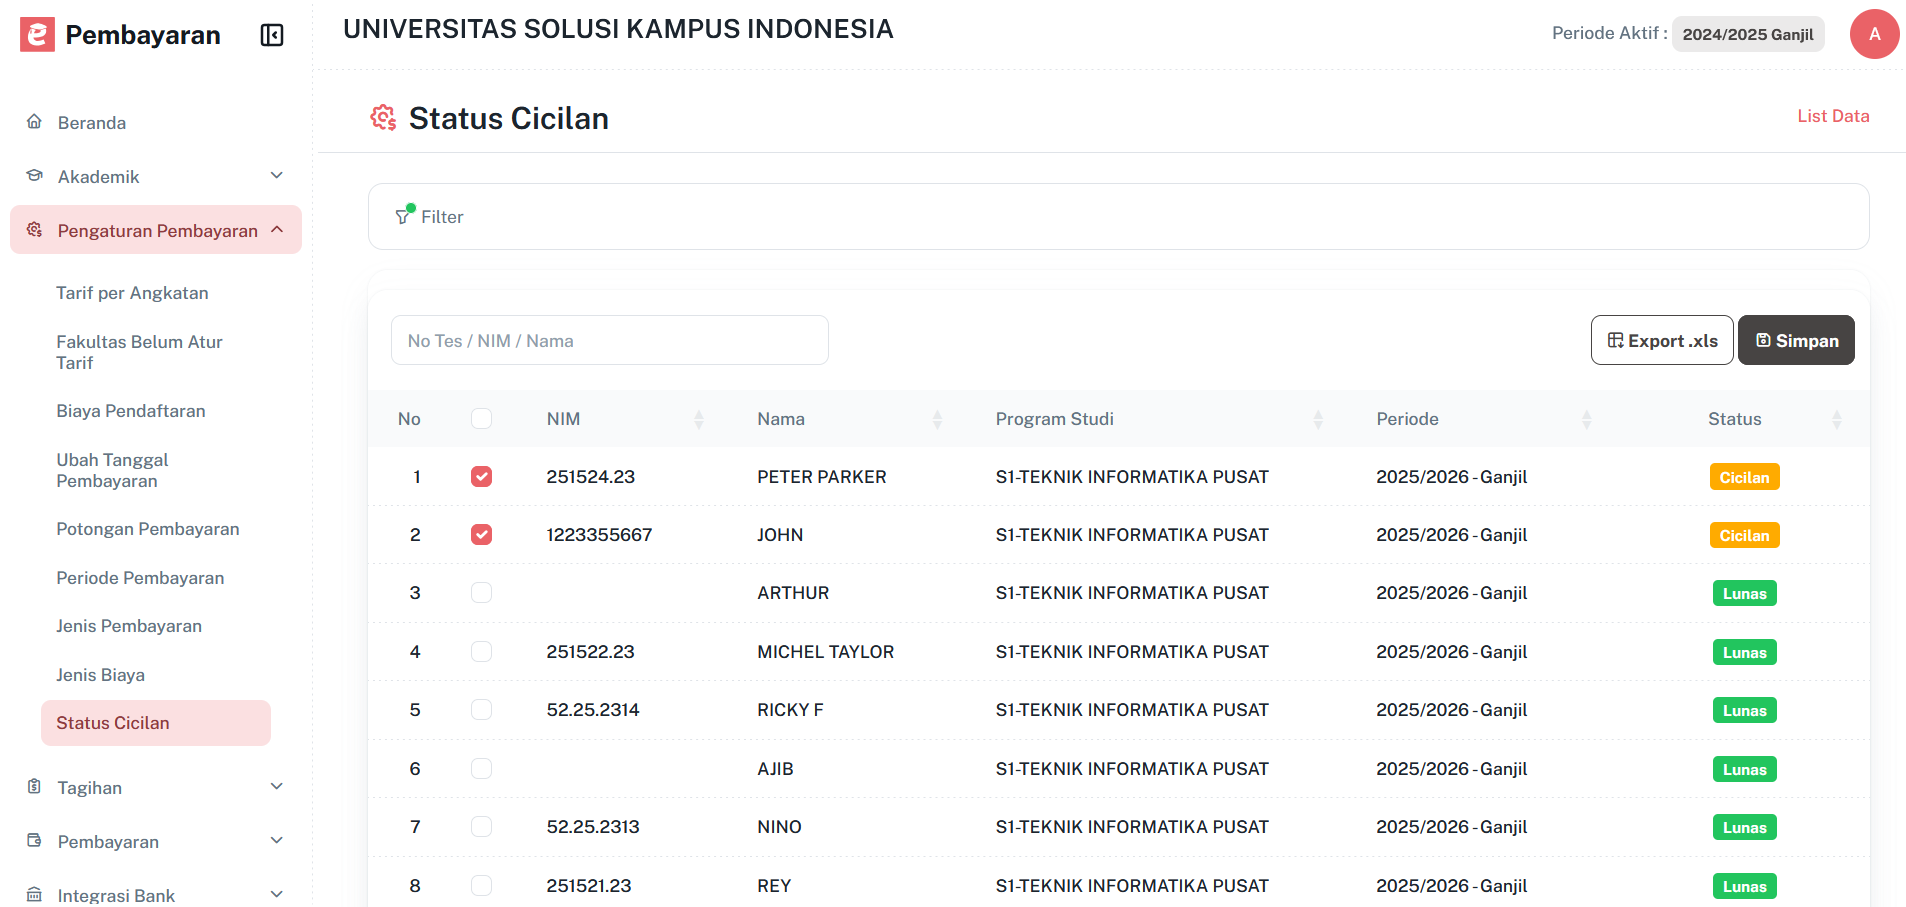1906x907 pixels.
Task: Click the gear icon beside Status Cicilan heading
Action: tap(383, 118)
